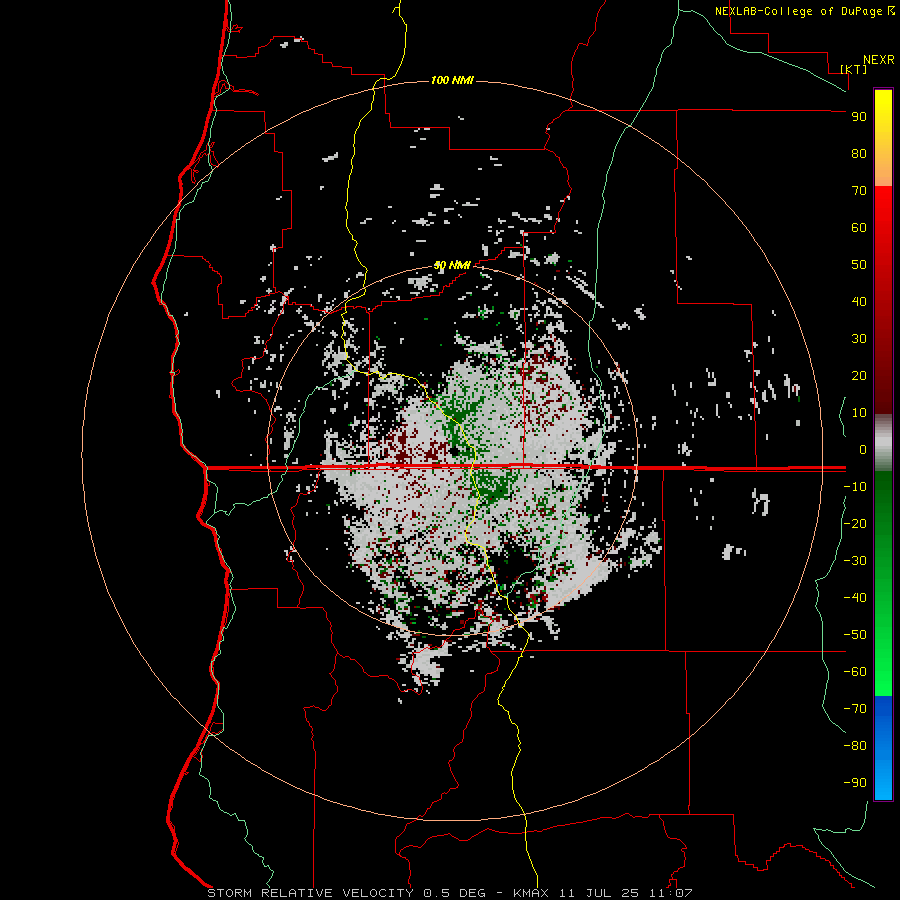Select the positive 10 scale value
Viewport: 900px width, 900px height.
[859, 413]
